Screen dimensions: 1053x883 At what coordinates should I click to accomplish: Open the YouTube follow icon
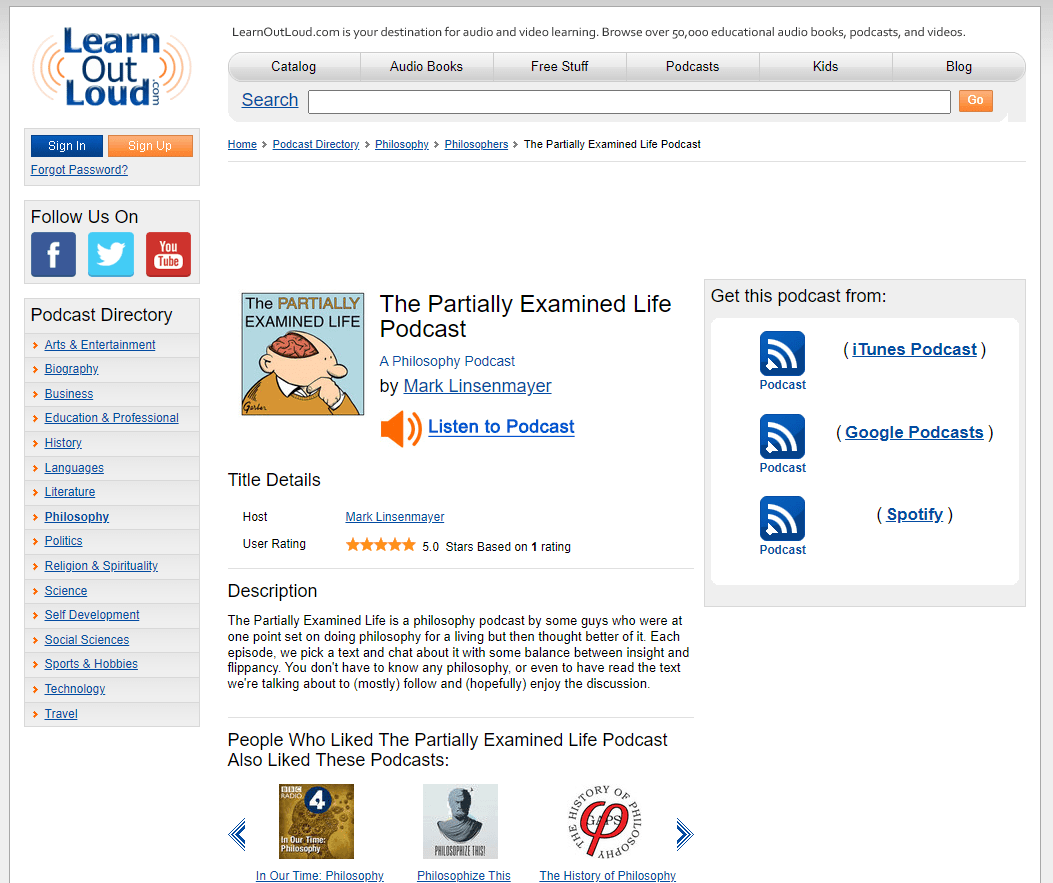(x=169, y=254)
